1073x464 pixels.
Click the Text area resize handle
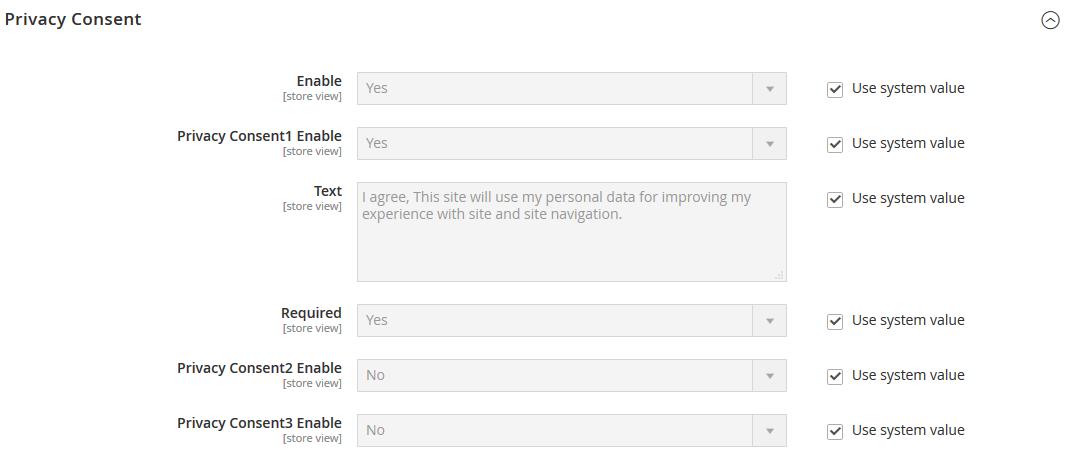[779, 274]
